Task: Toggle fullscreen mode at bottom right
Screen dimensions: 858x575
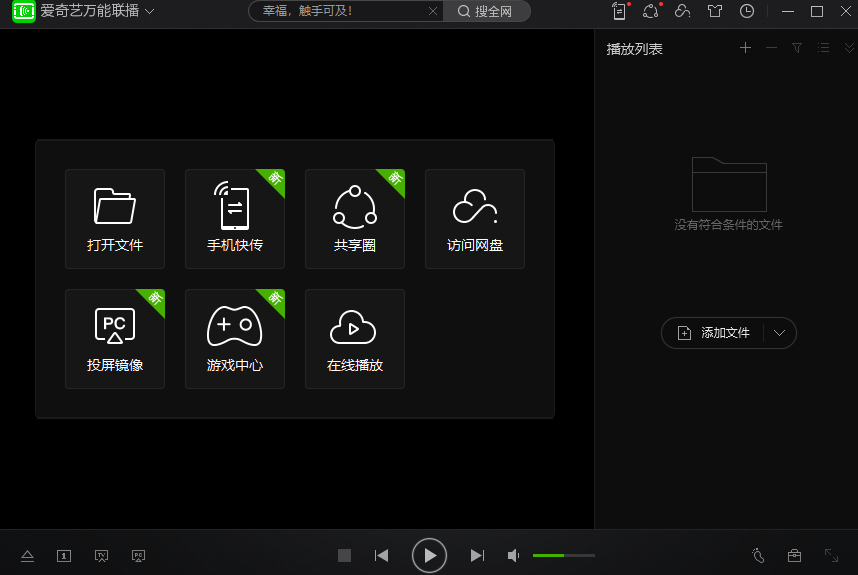Action: tap(831, 555)
